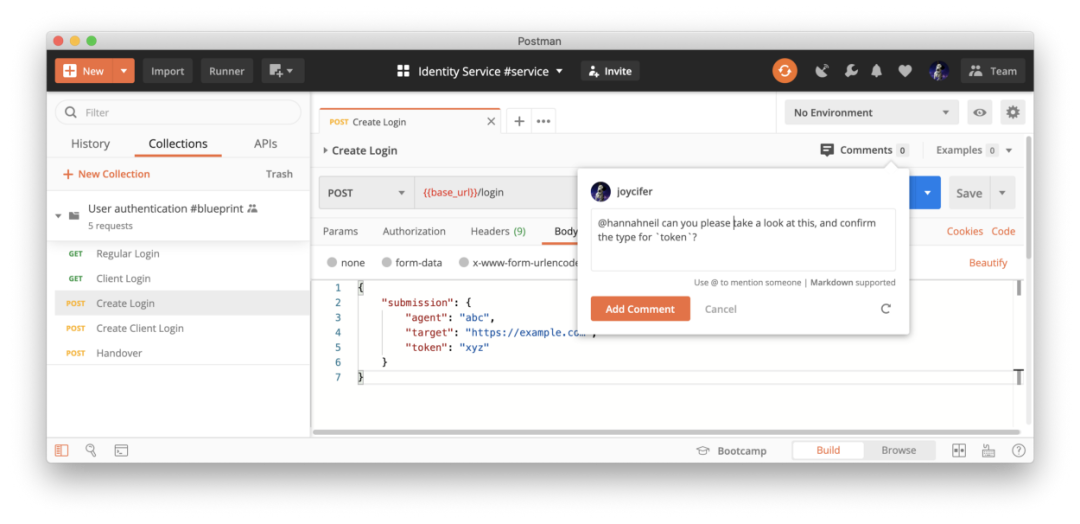This screenshot has width=1080, height=524.
Task: Toggle sidebar icon in bottom-left corner
Action: coord(62,451)
